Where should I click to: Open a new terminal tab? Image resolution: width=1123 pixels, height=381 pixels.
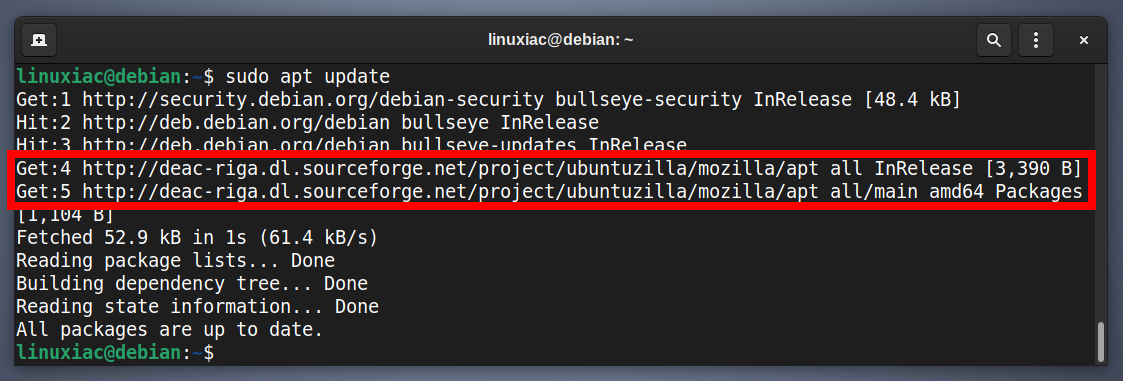39,40
